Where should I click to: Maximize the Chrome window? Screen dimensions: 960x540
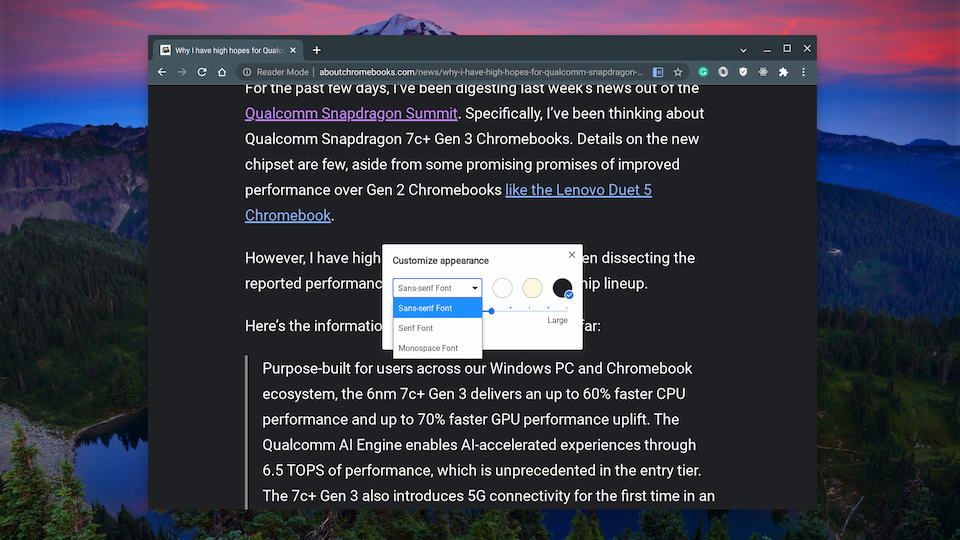[x=787, y=49]
